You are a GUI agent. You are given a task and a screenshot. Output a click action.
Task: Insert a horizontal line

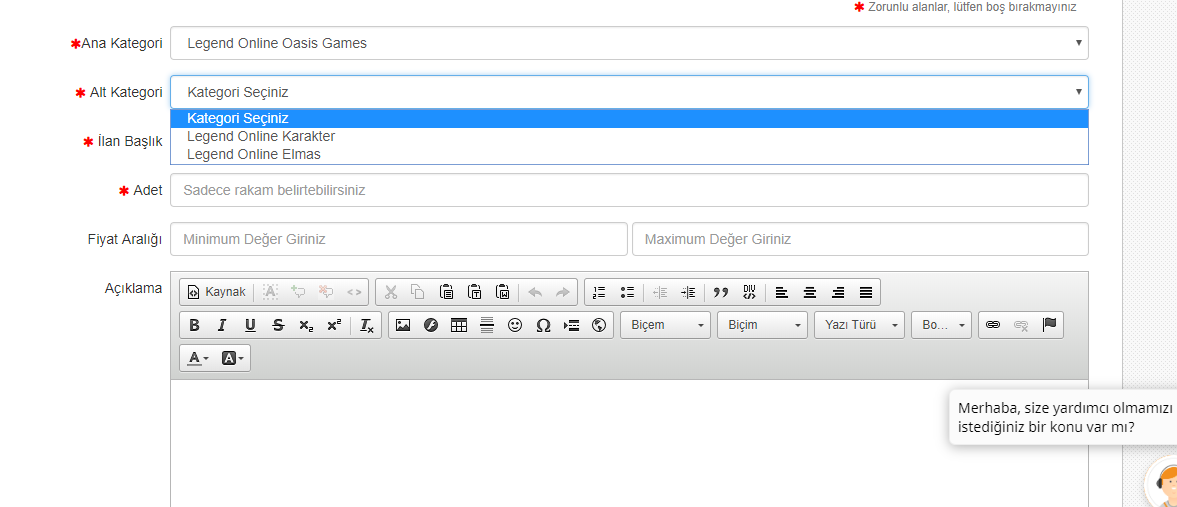[x=487, y=325]
